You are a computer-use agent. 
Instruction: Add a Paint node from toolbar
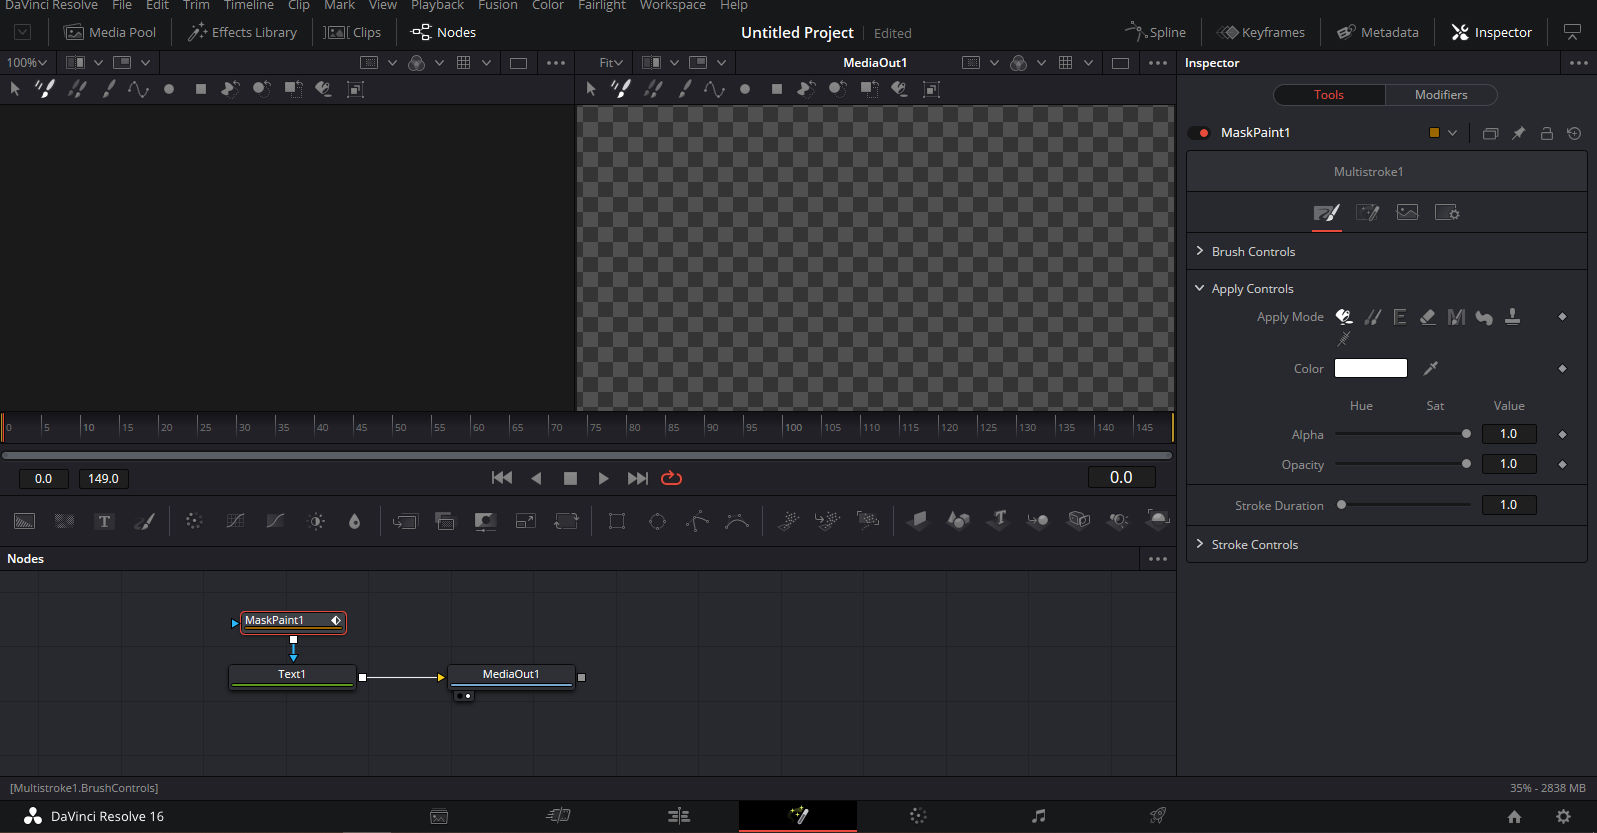pos(144,521)
